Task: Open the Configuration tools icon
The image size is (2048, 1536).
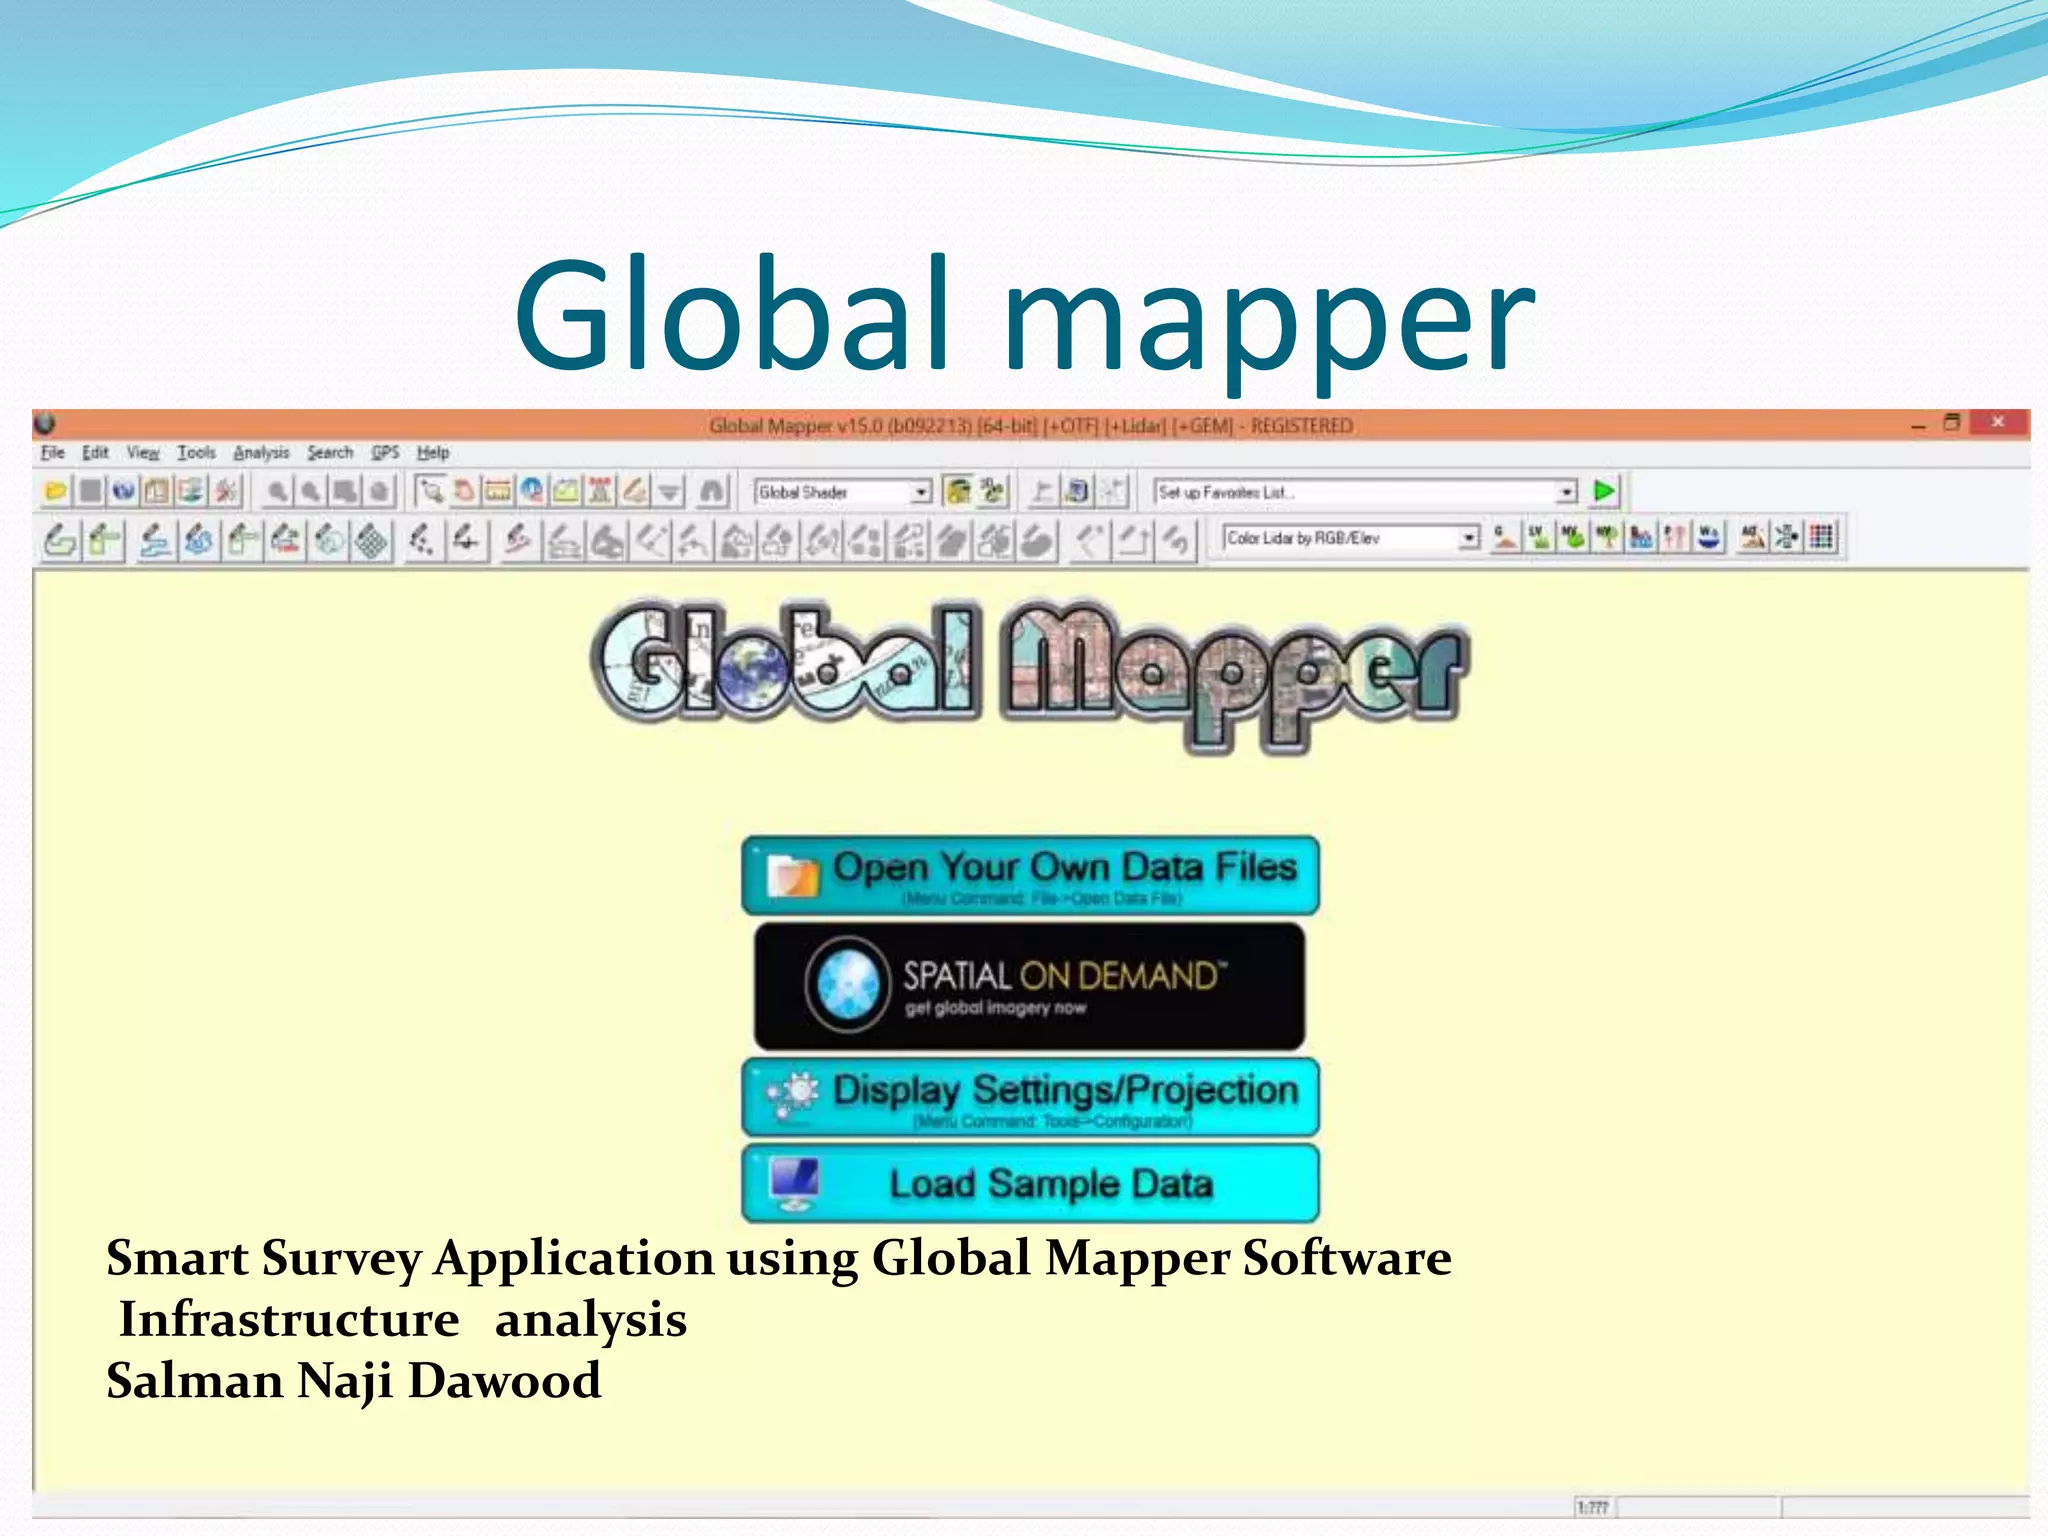Action: (x=227, y=491)
